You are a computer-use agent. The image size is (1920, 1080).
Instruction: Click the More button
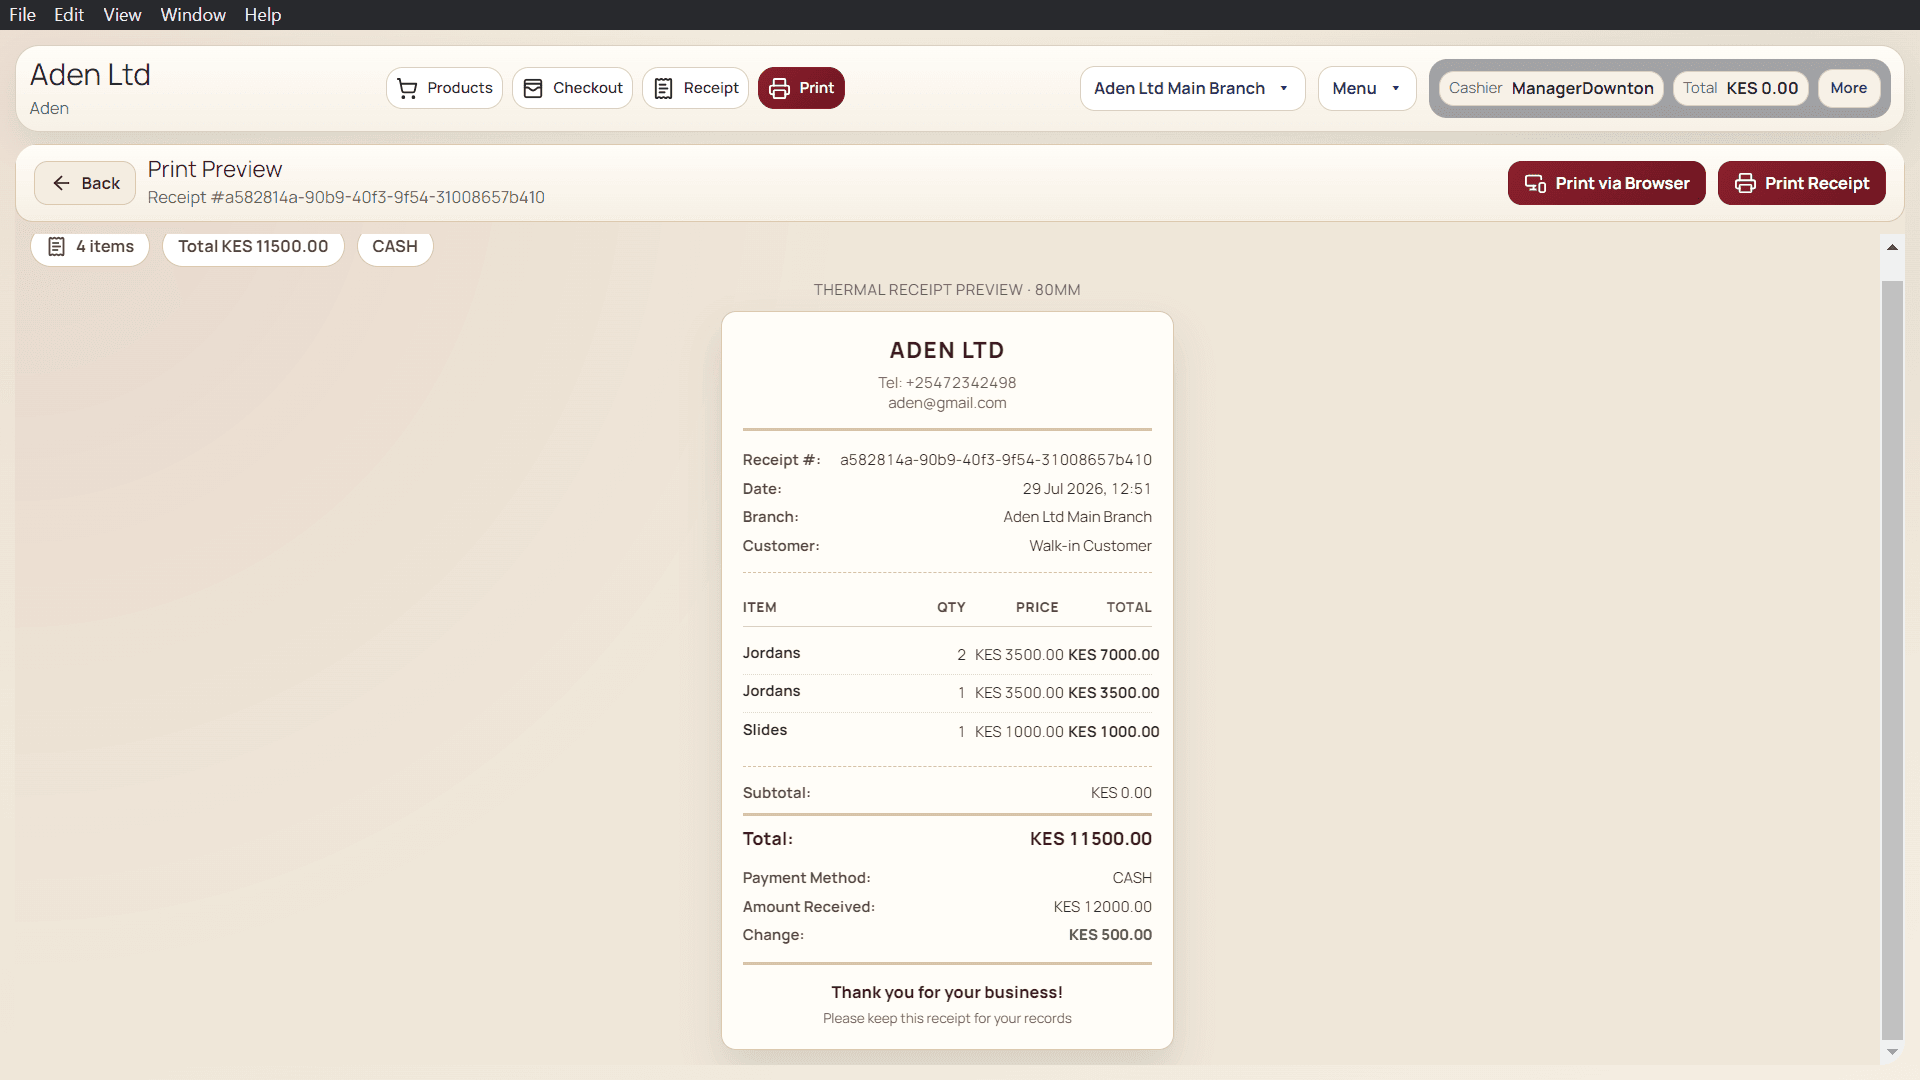1848,88
